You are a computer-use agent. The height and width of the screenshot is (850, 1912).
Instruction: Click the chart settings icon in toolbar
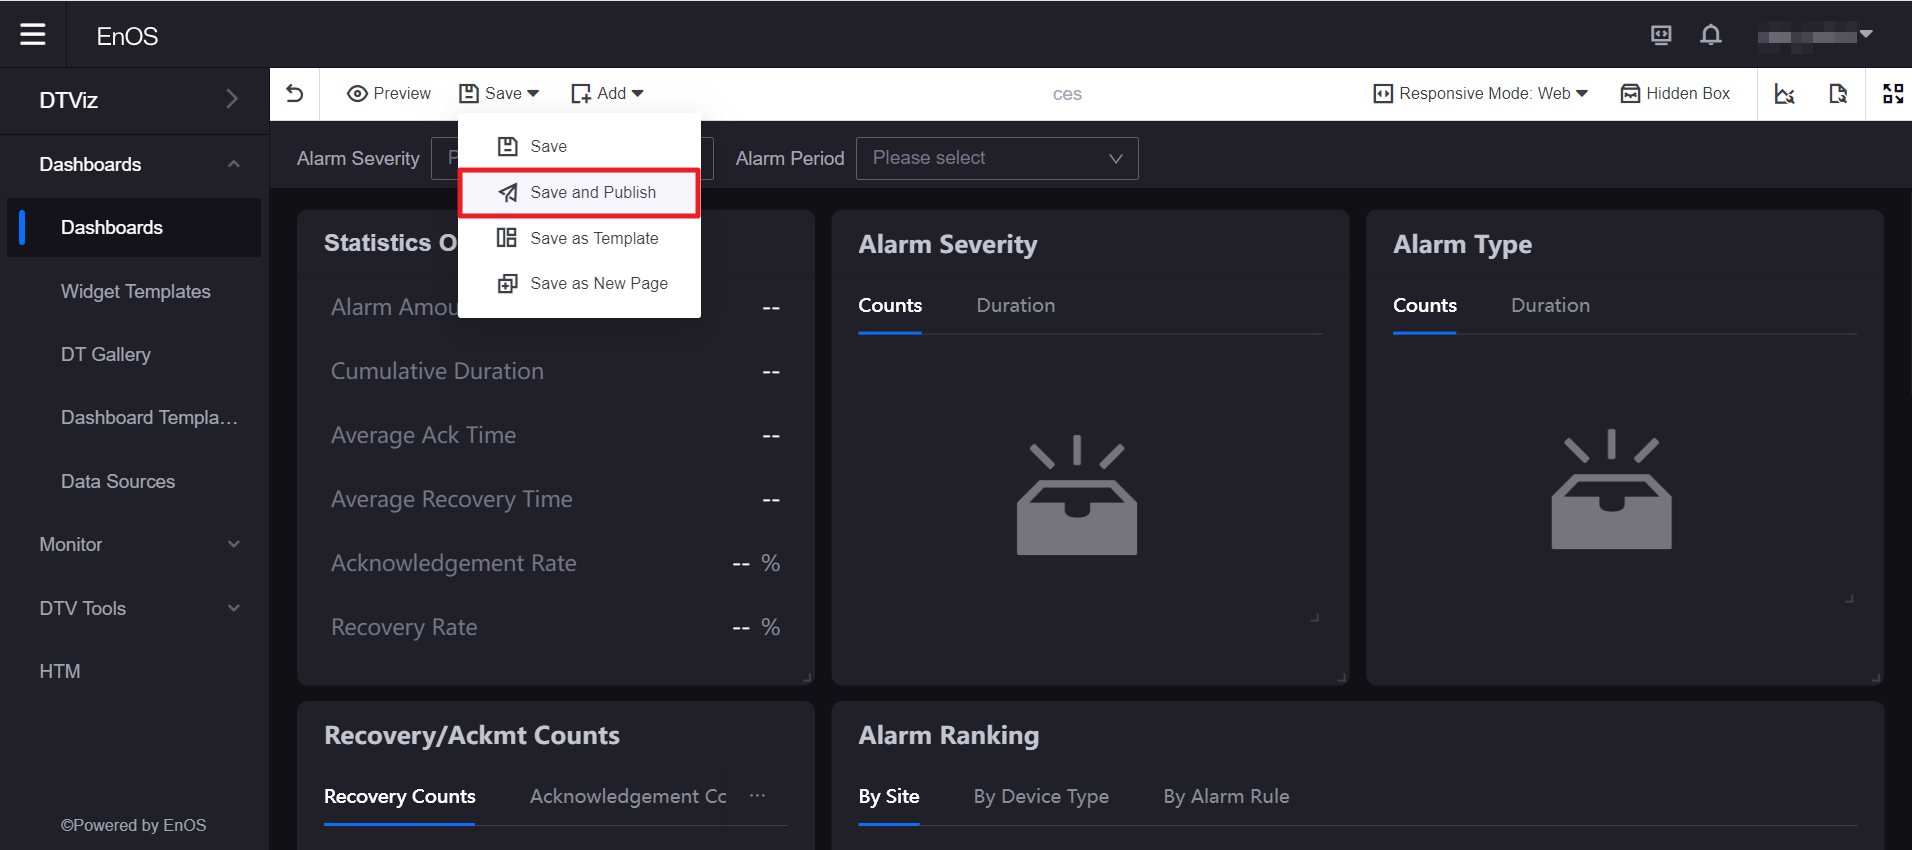pyautogui.click(x=1785, y=93)
